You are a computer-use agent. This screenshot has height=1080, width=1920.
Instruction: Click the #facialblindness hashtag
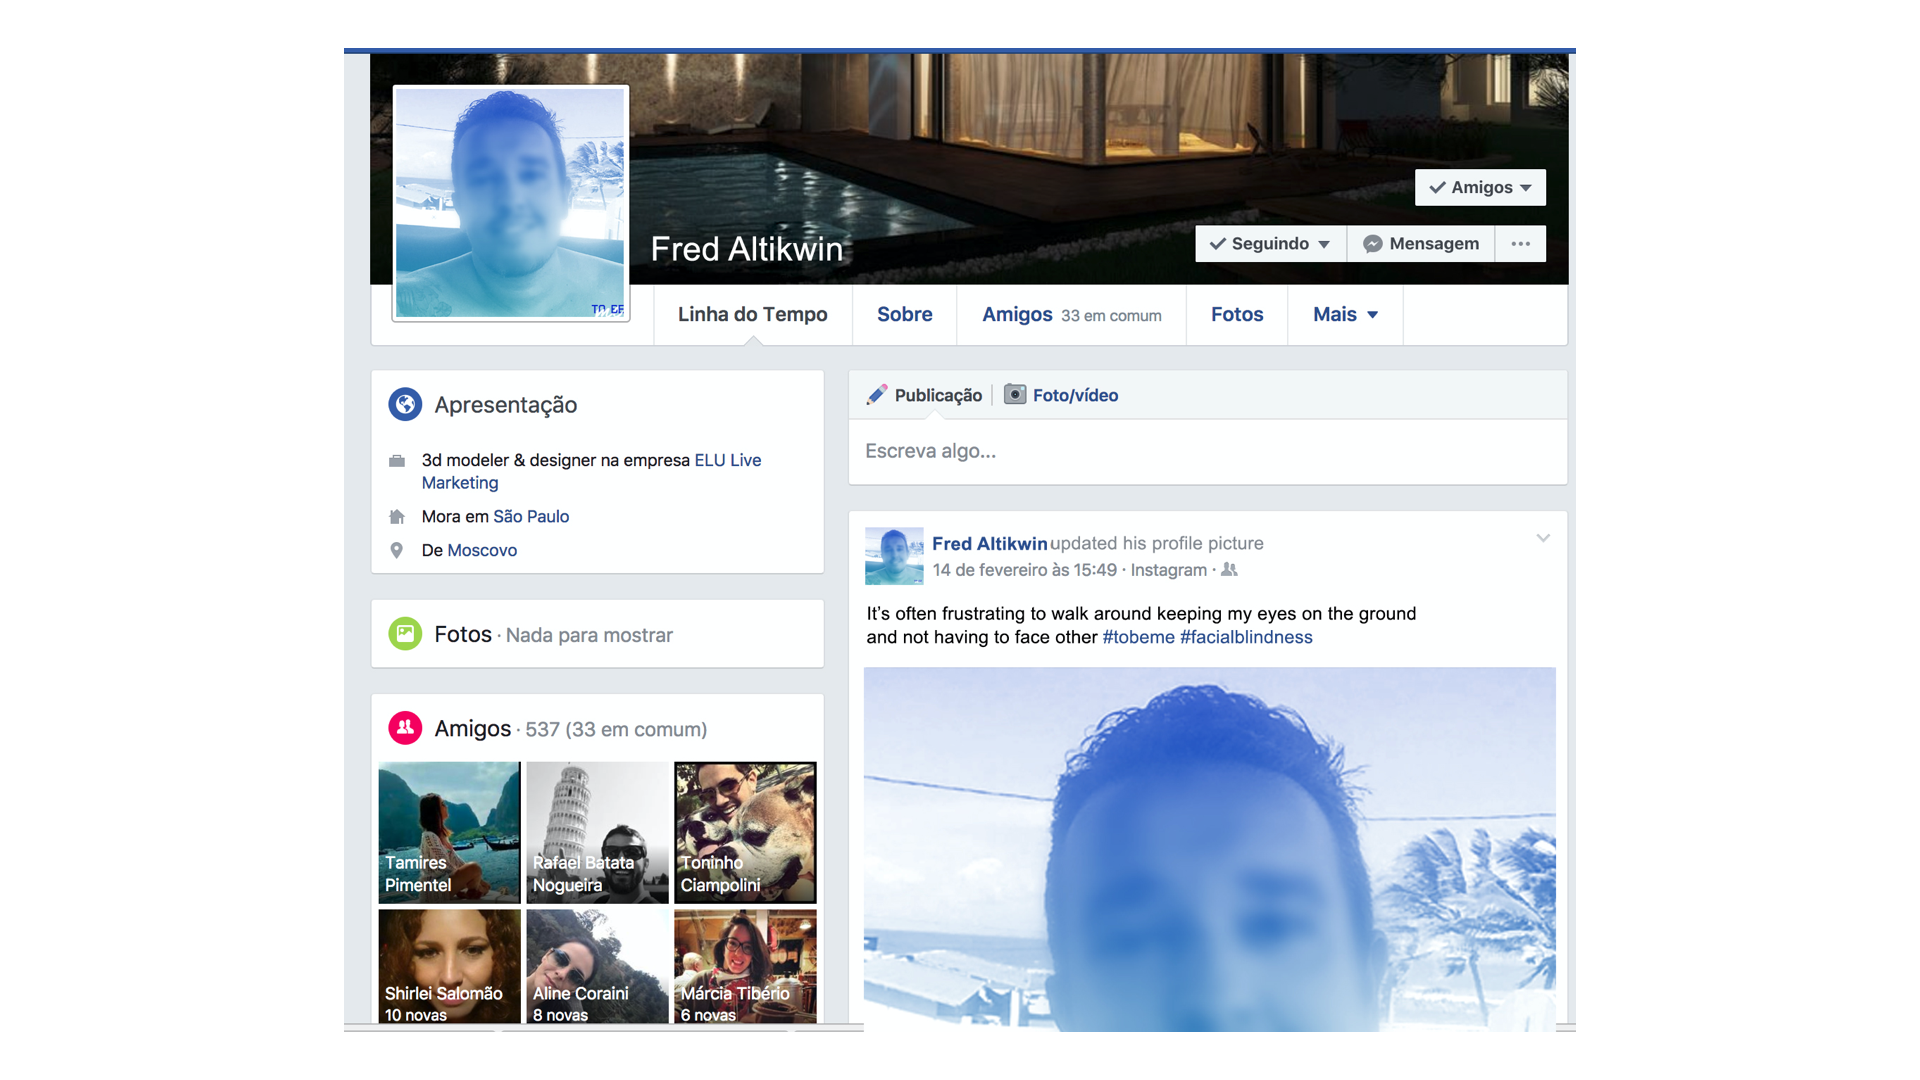1246,638
